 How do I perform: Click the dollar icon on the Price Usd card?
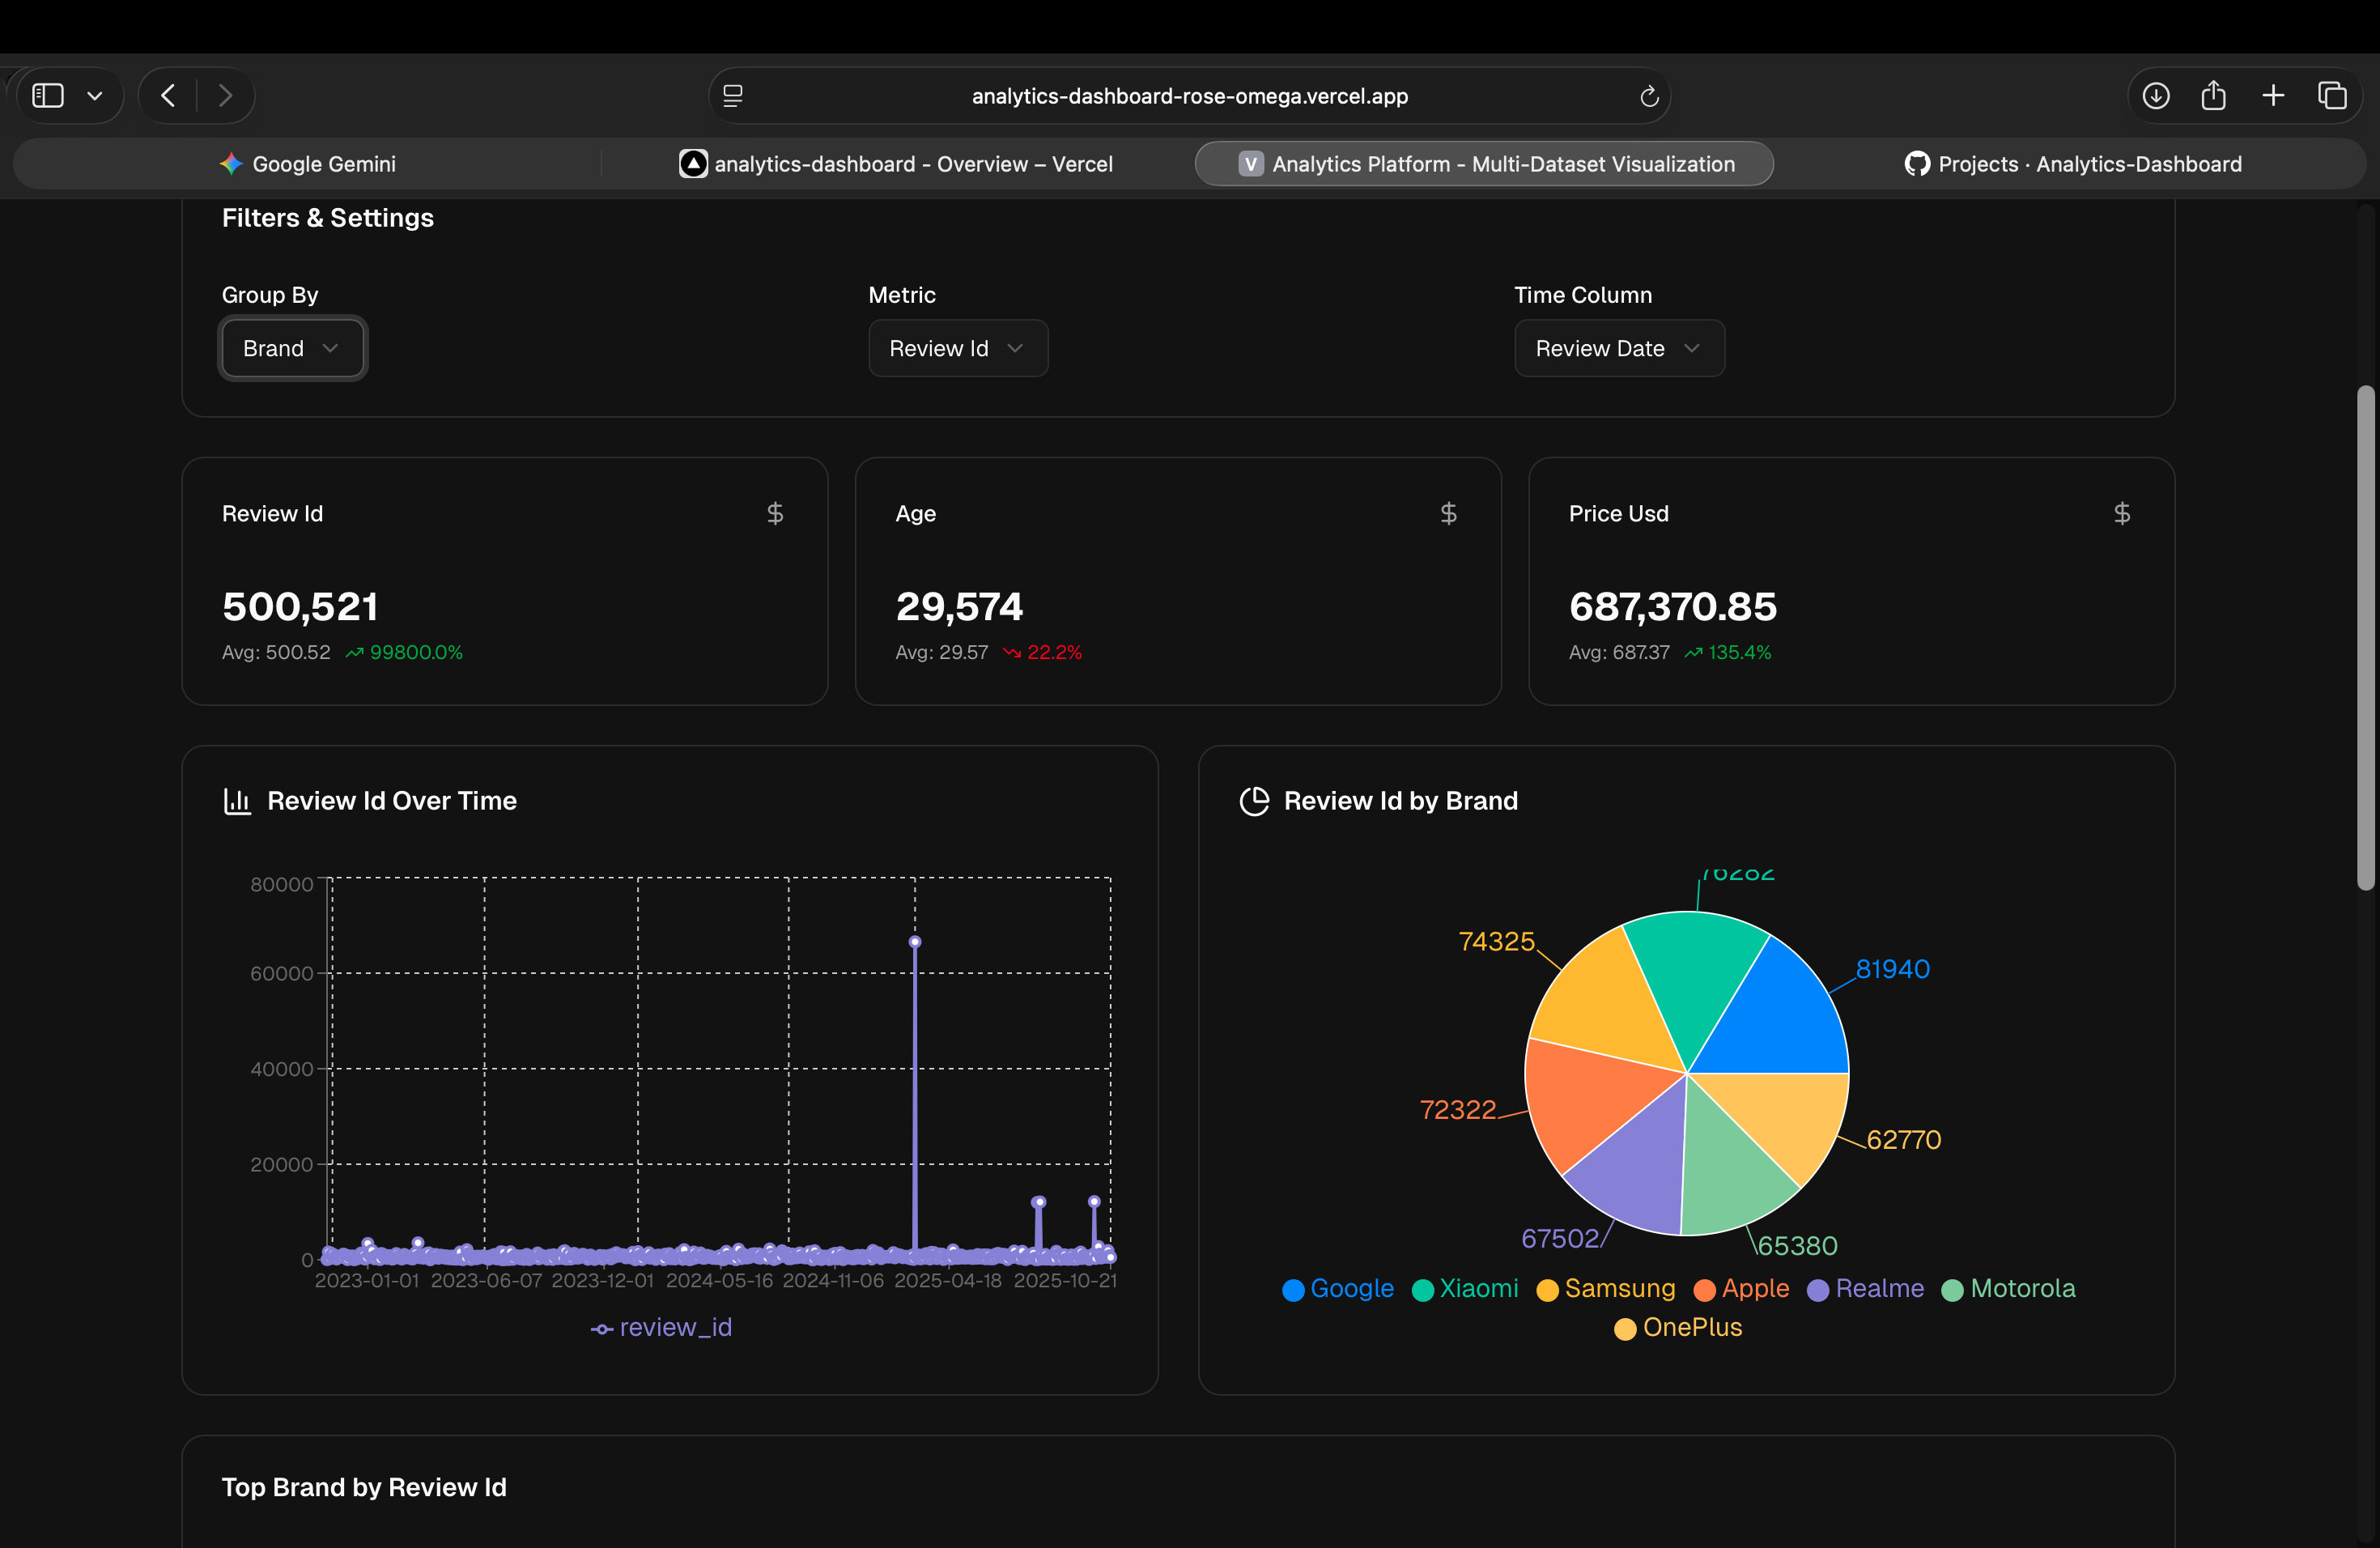[2122, 513]
